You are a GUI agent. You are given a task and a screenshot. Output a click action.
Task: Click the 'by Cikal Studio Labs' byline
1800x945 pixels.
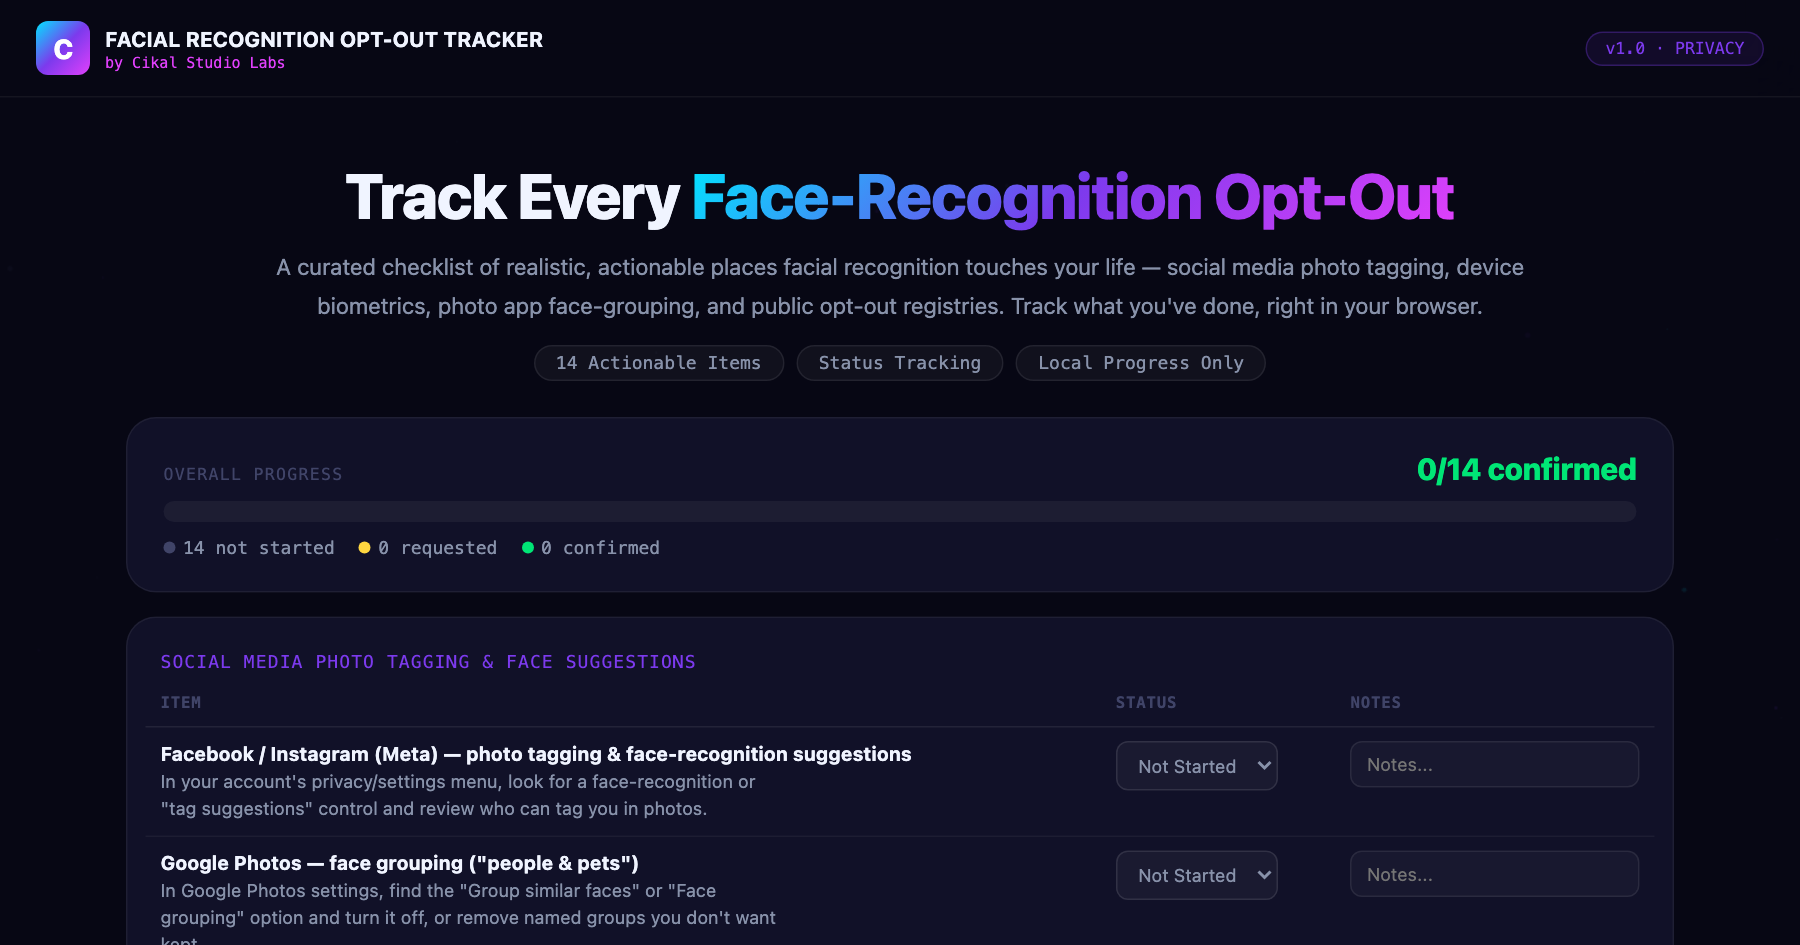pos(195,63)
